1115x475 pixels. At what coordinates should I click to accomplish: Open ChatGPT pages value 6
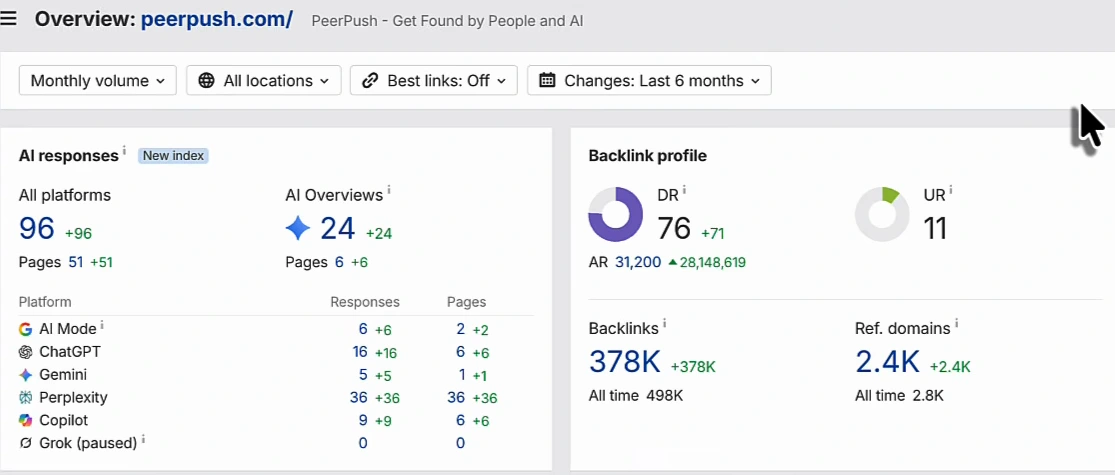[460, 351]
